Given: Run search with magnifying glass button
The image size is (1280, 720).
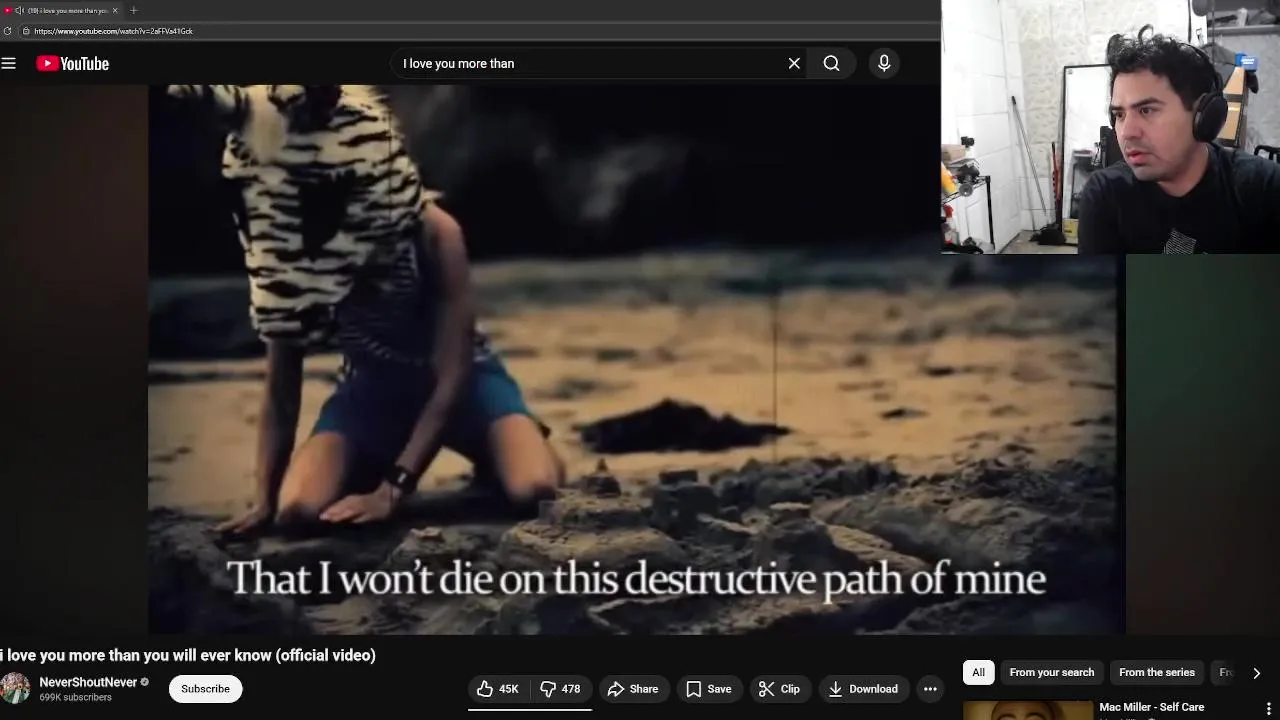Looking at the screenshot, I should pos(831,63).
